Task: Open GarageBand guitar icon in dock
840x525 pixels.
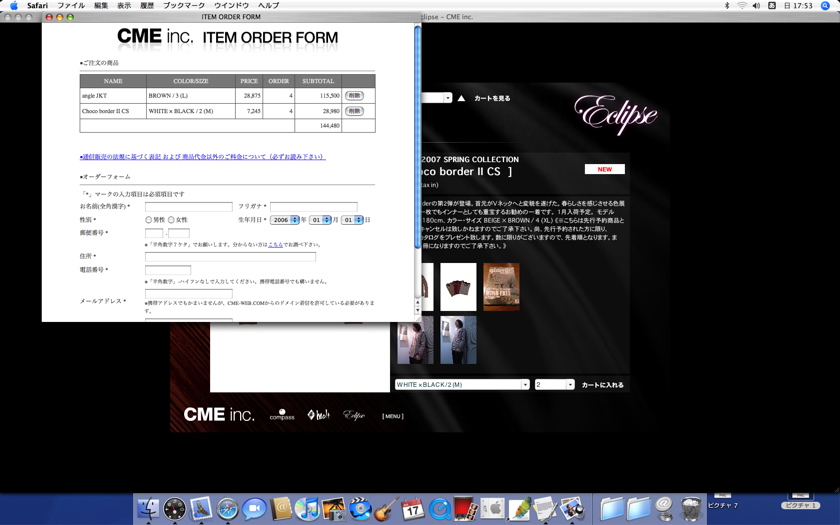Action: point(386,508)
